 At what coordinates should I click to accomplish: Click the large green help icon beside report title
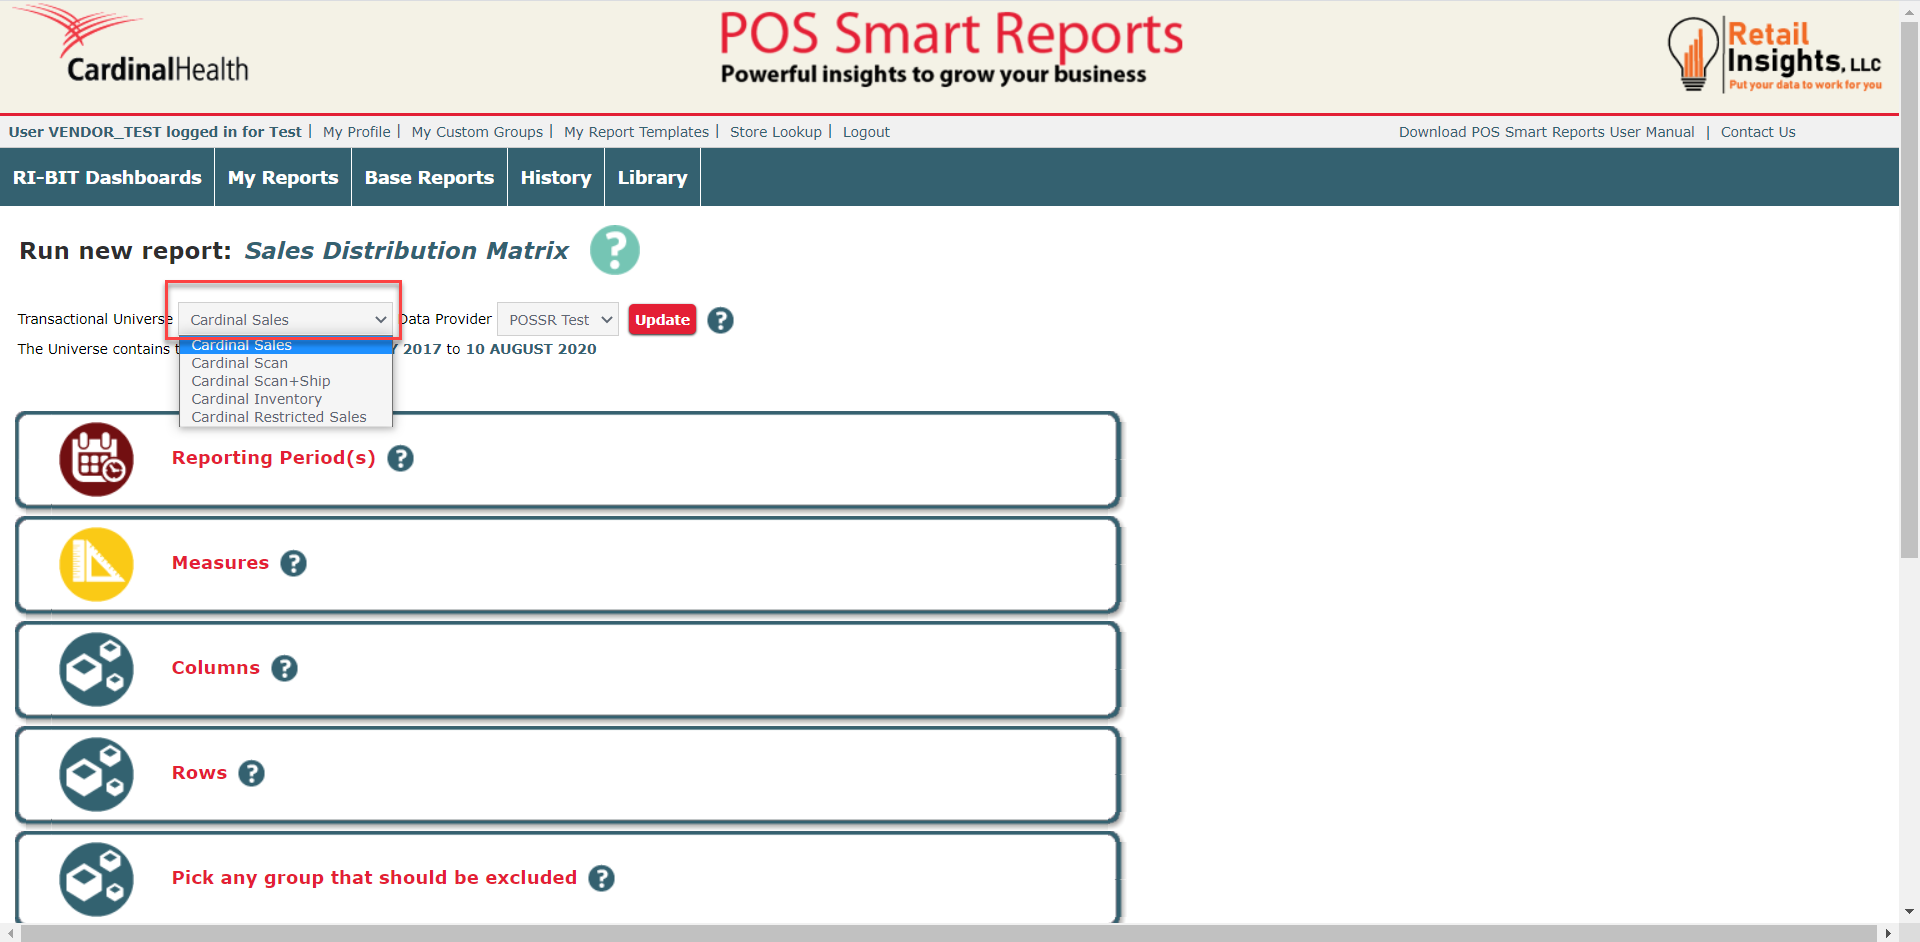[614, 250]
